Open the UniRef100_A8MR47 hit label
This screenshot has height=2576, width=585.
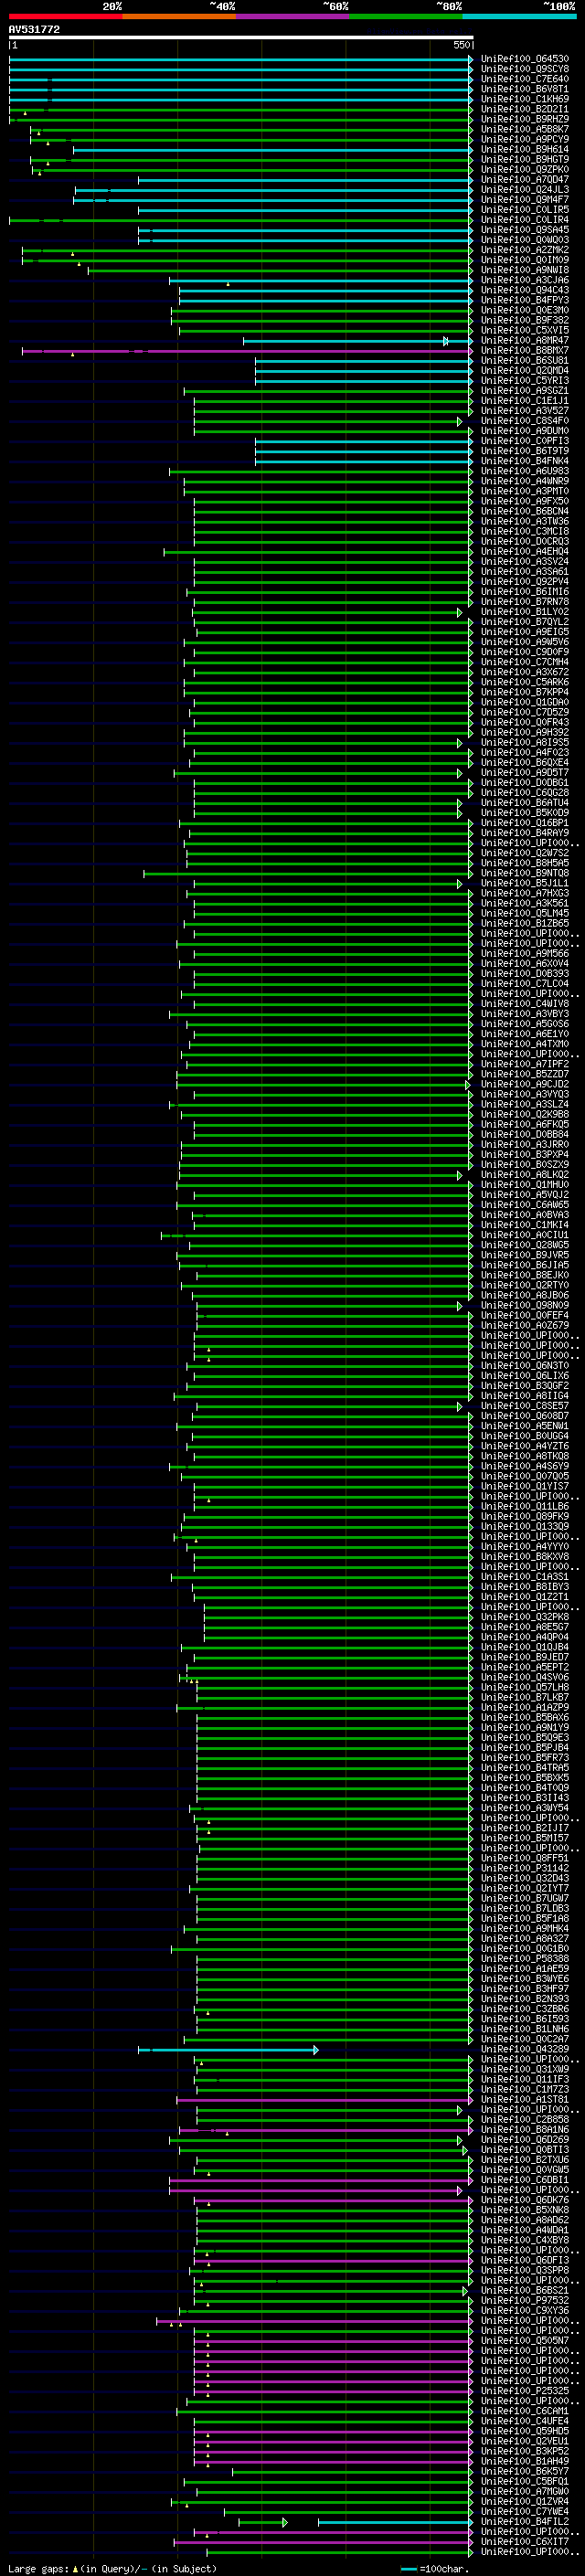(x=525, y=340)
